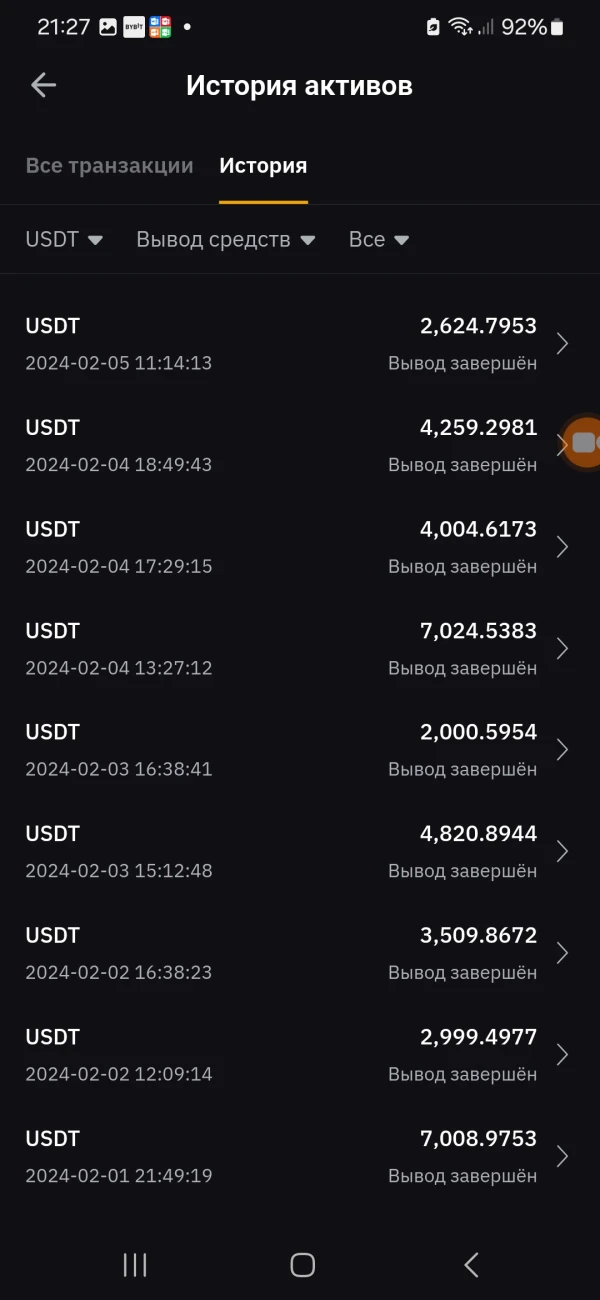Open withdrawal of 4,004.6173 USDT
This screenshot has height=1300, width=600.
[x=280, y=547]
